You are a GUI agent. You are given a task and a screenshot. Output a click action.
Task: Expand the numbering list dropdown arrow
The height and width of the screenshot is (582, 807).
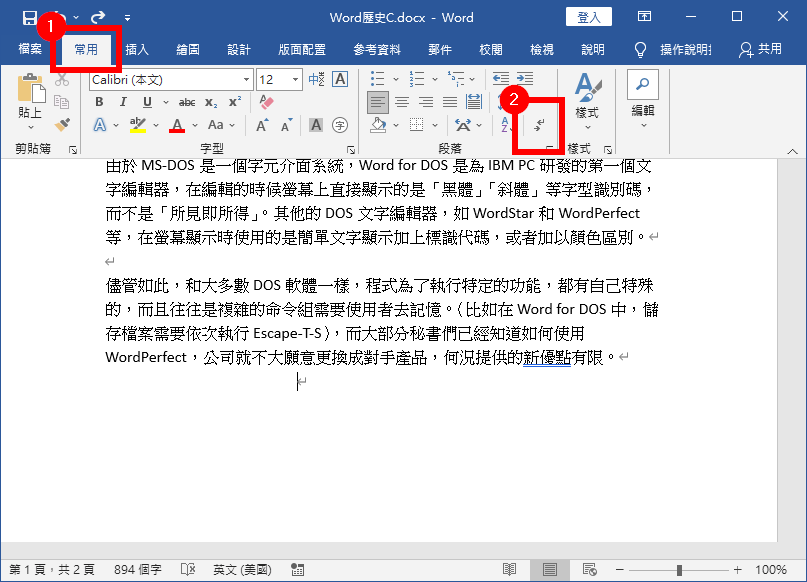(x=435, y=79)
